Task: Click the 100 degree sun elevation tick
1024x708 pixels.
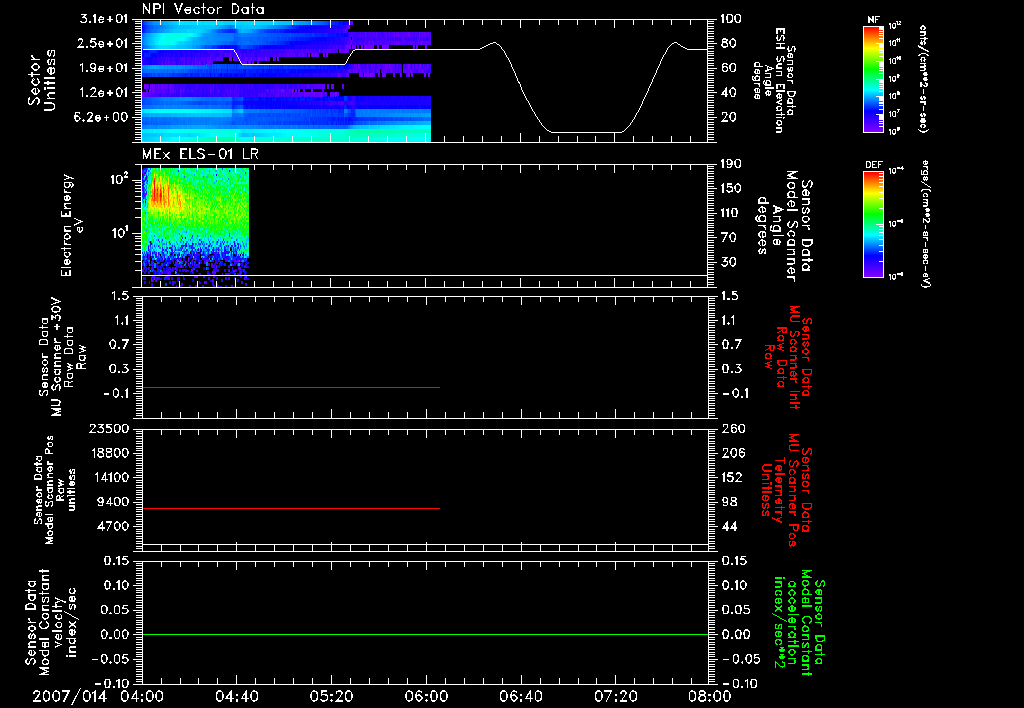Action: pyautogui.click(x=731, y=19)
